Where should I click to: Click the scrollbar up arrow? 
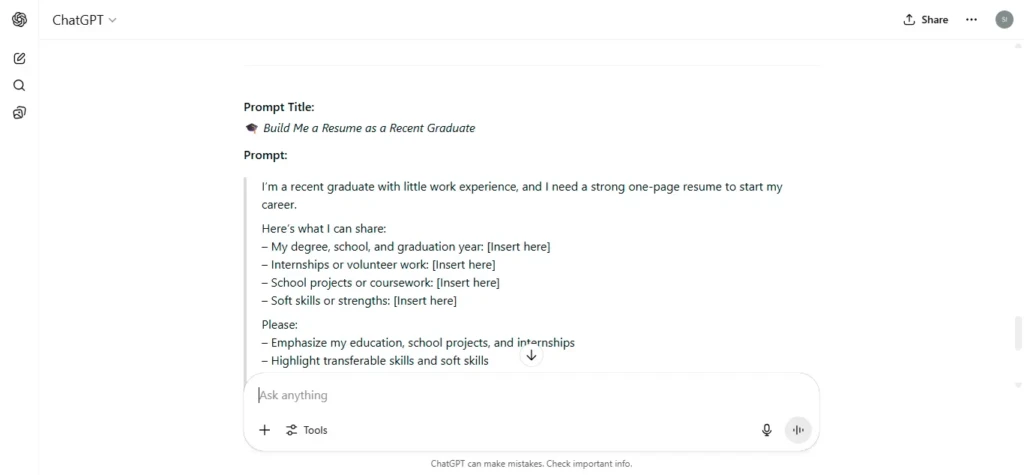tap(1017, 46)
